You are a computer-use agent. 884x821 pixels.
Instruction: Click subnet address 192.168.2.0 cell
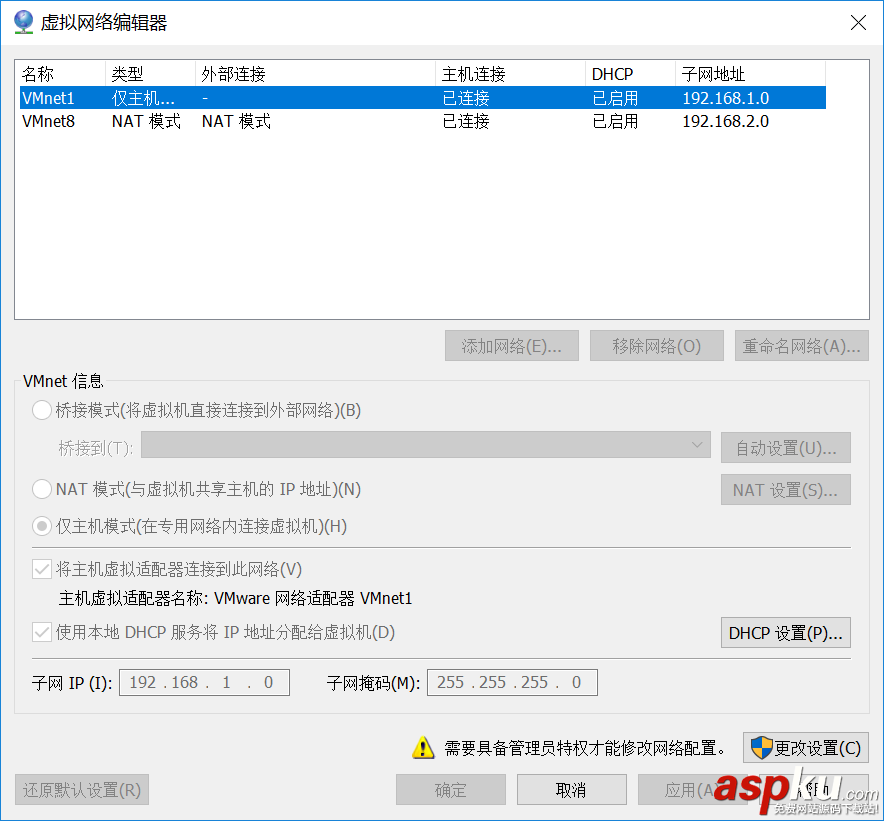click(x=726, y=121)
